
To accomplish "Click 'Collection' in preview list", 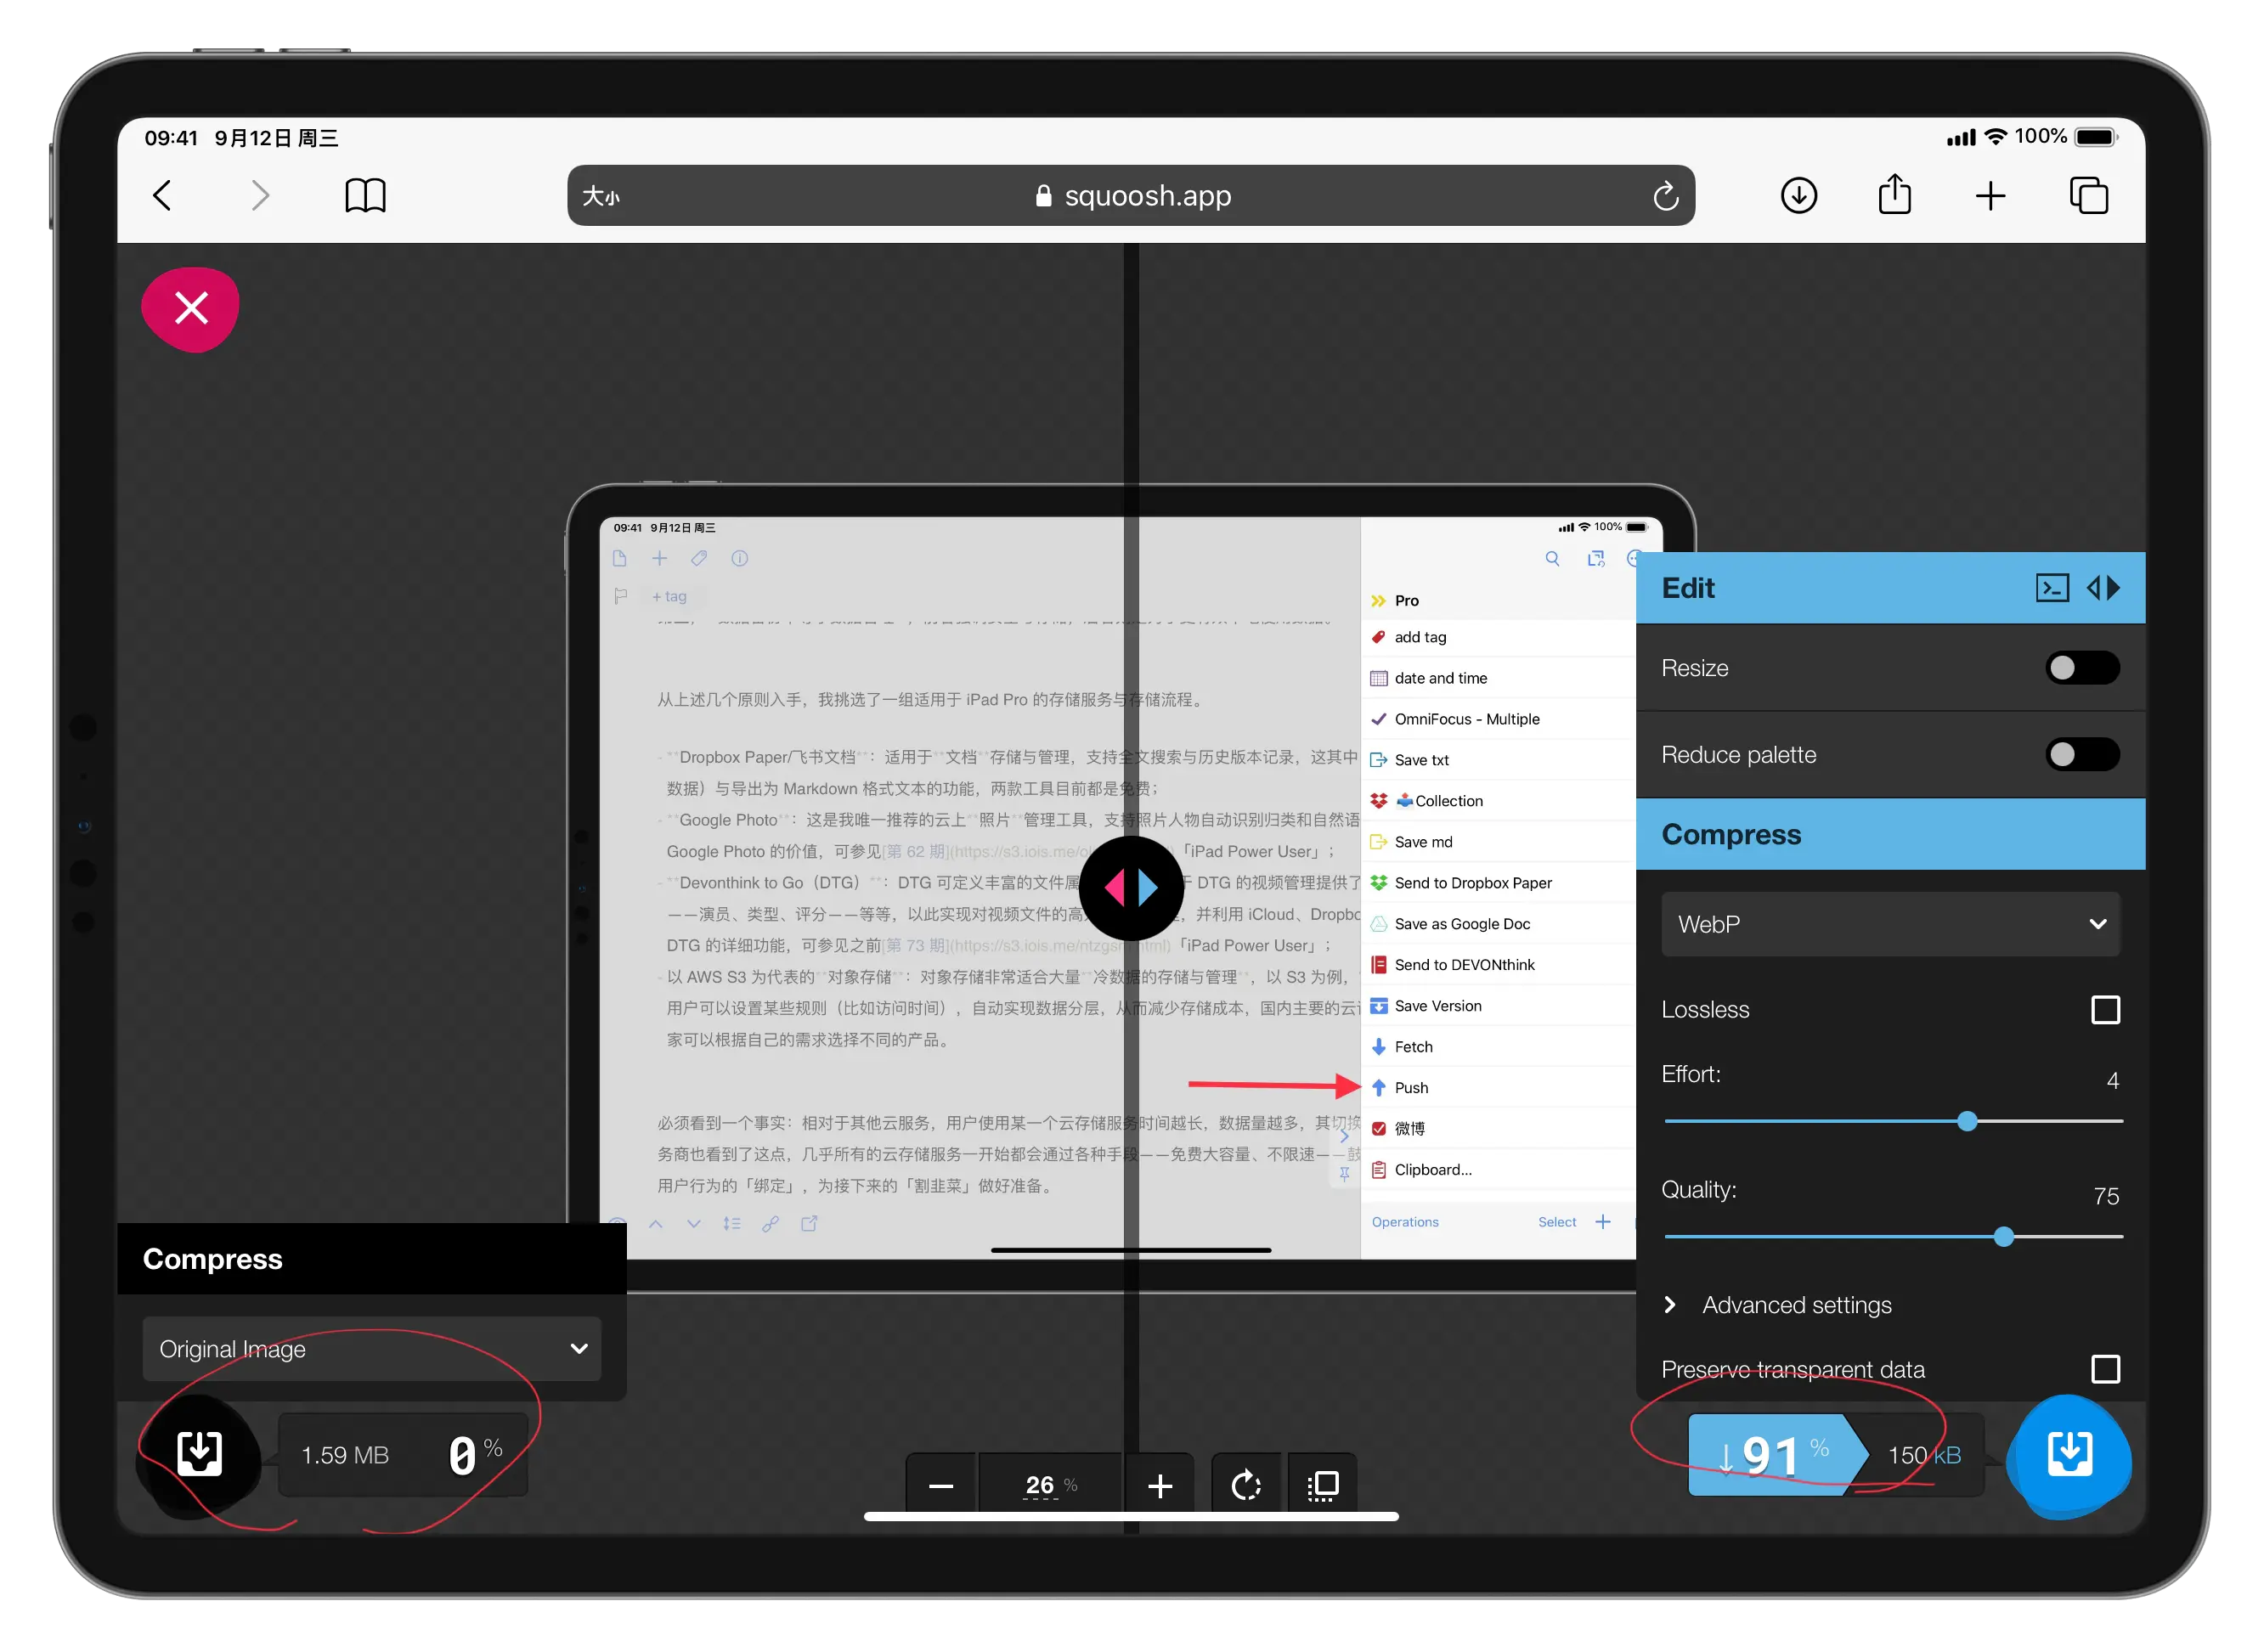I will coord(1448,801).
